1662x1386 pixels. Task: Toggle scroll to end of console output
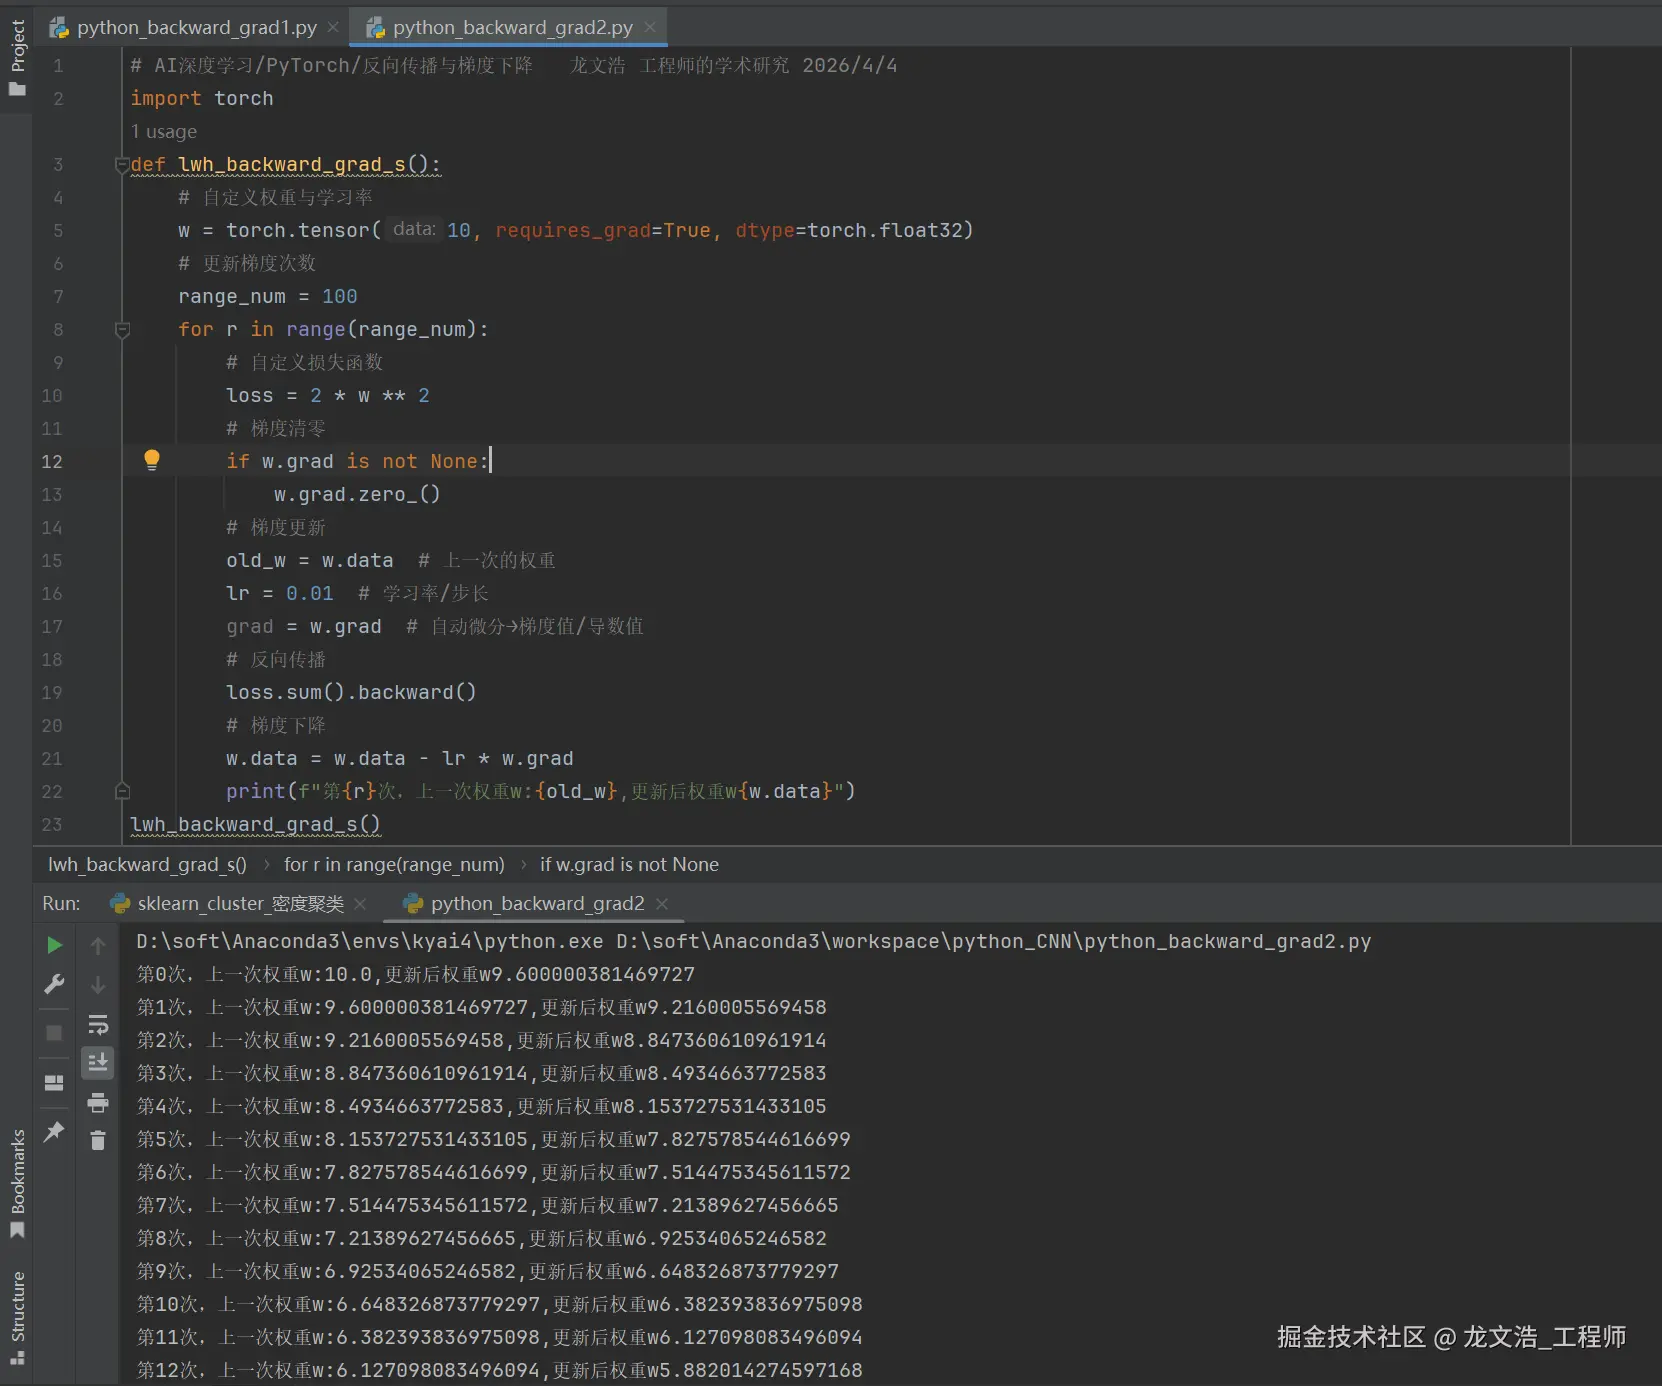pyautogui.click(x=98, y=1063)
